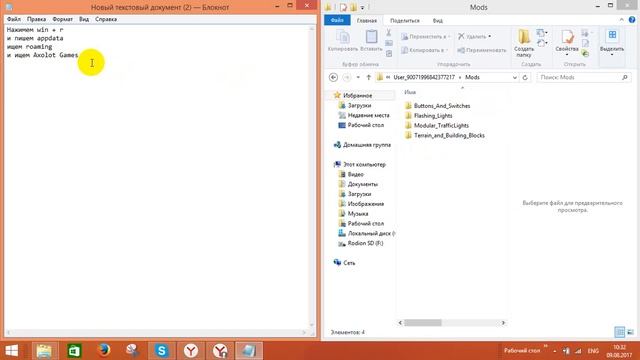Open recent locations dropdown arrow
640x360 pixels.
point(358,77)
